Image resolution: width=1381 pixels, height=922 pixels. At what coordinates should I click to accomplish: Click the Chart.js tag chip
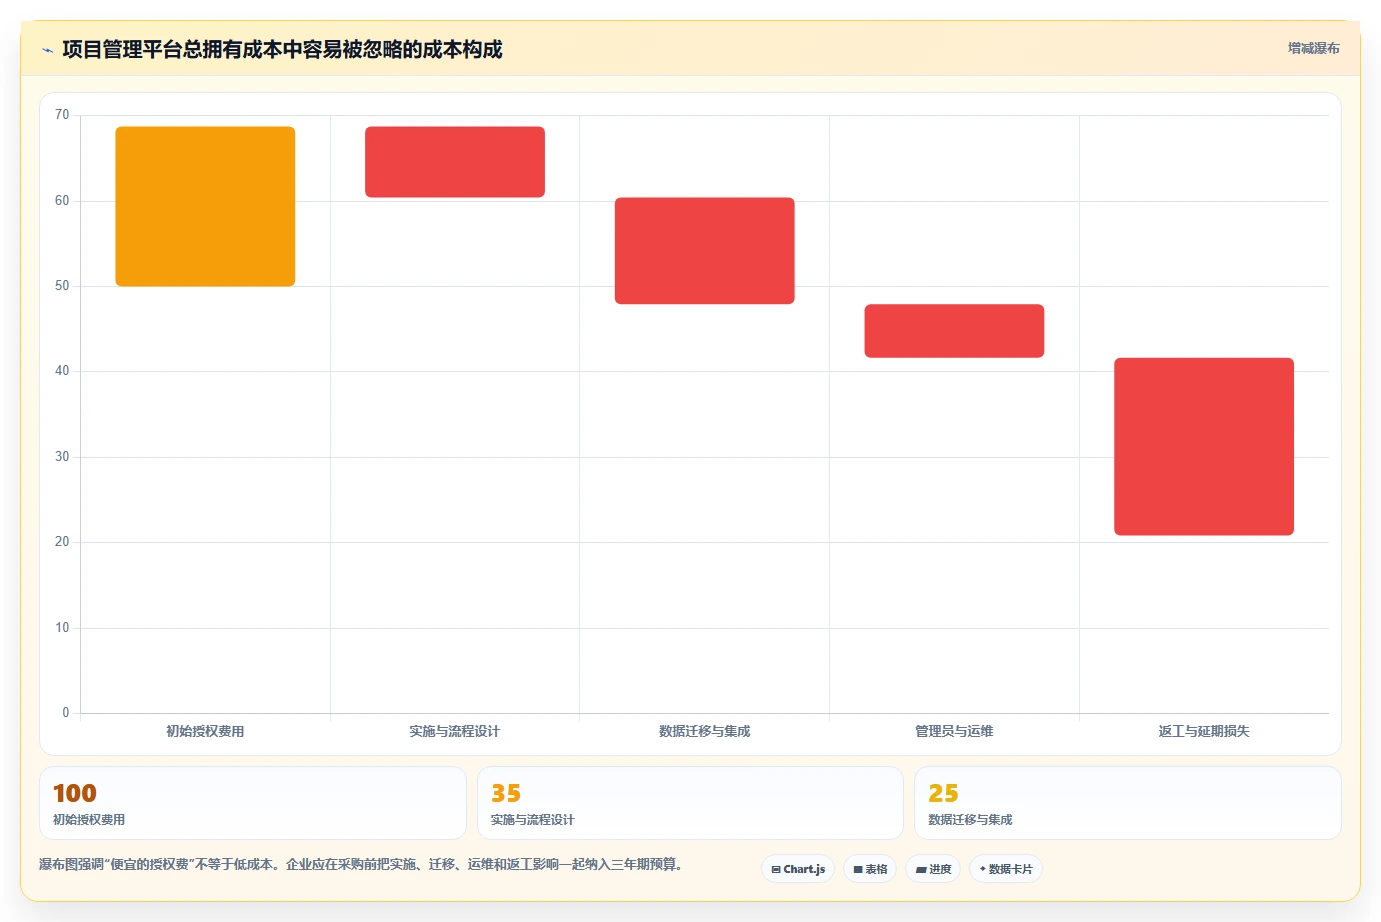tap(798, 869)
